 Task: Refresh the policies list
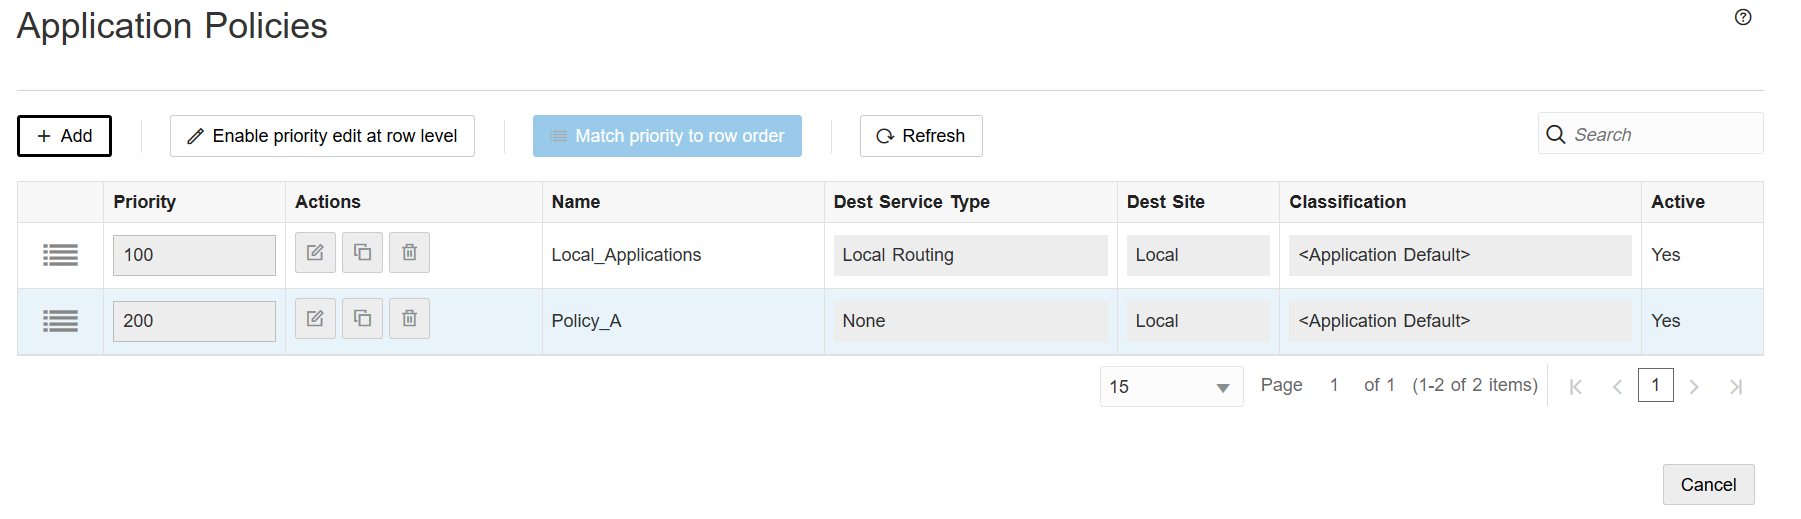[921, 136]
